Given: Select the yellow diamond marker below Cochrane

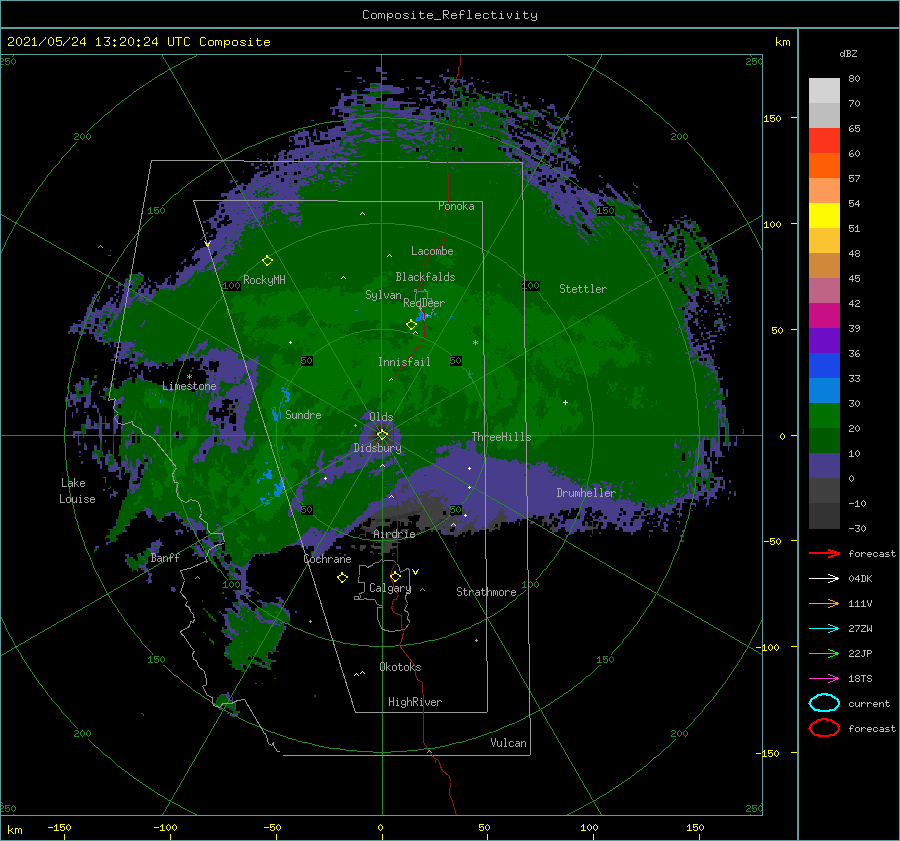Looking at the screenshot, I should 342,578.
